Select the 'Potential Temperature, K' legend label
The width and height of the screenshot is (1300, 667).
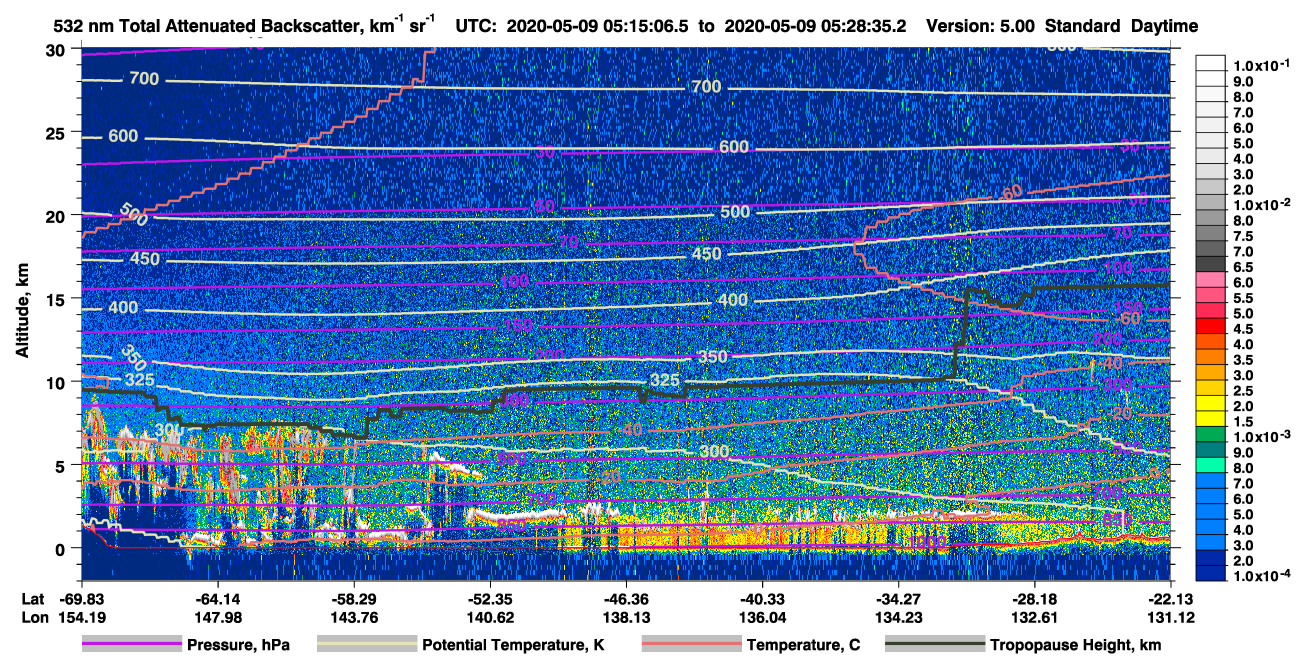tap(513, 645)
